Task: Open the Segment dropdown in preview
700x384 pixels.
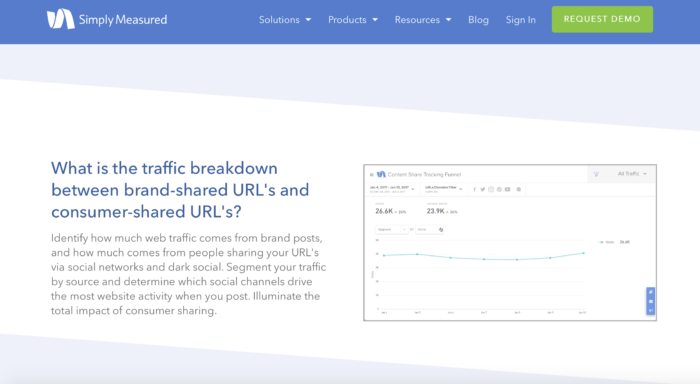Action: pyautogui.click(x=392, y=230)
